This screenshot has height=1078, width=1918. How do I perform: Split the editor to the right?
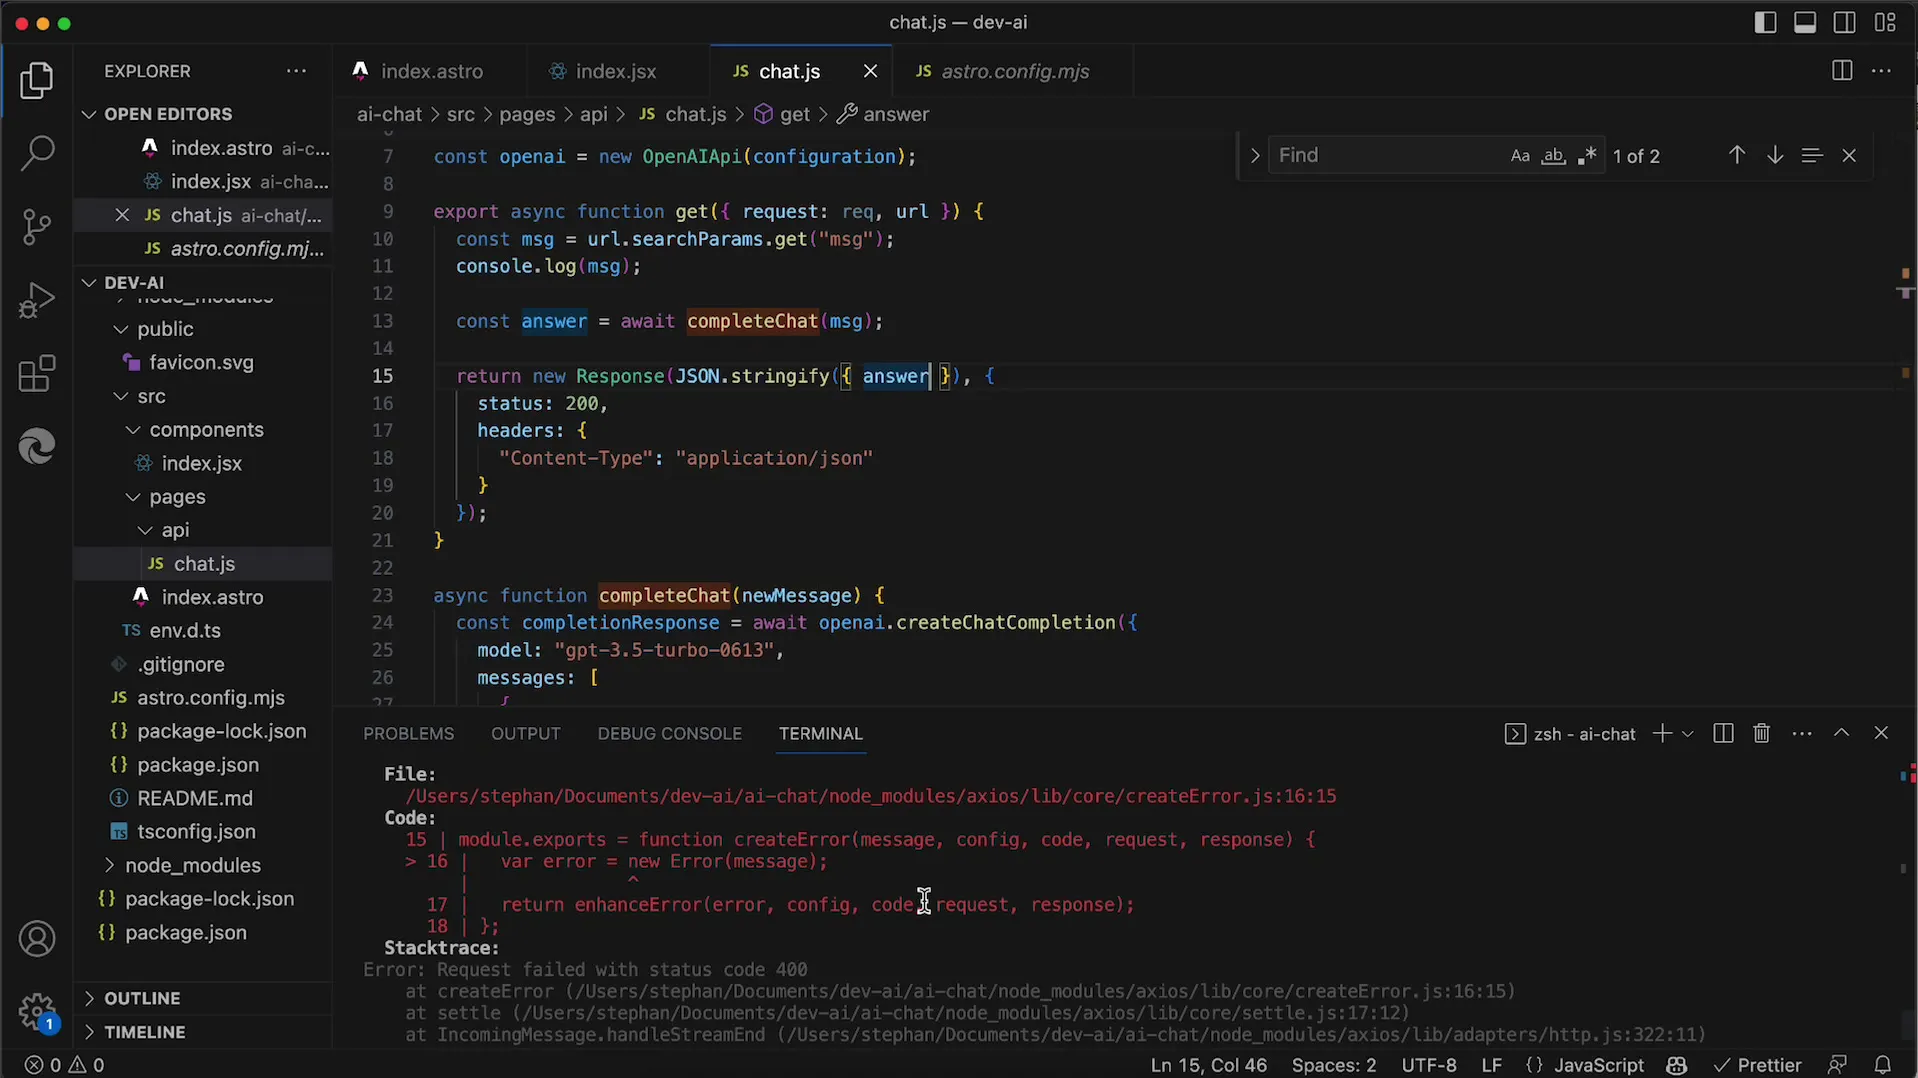click(1842, 71)
